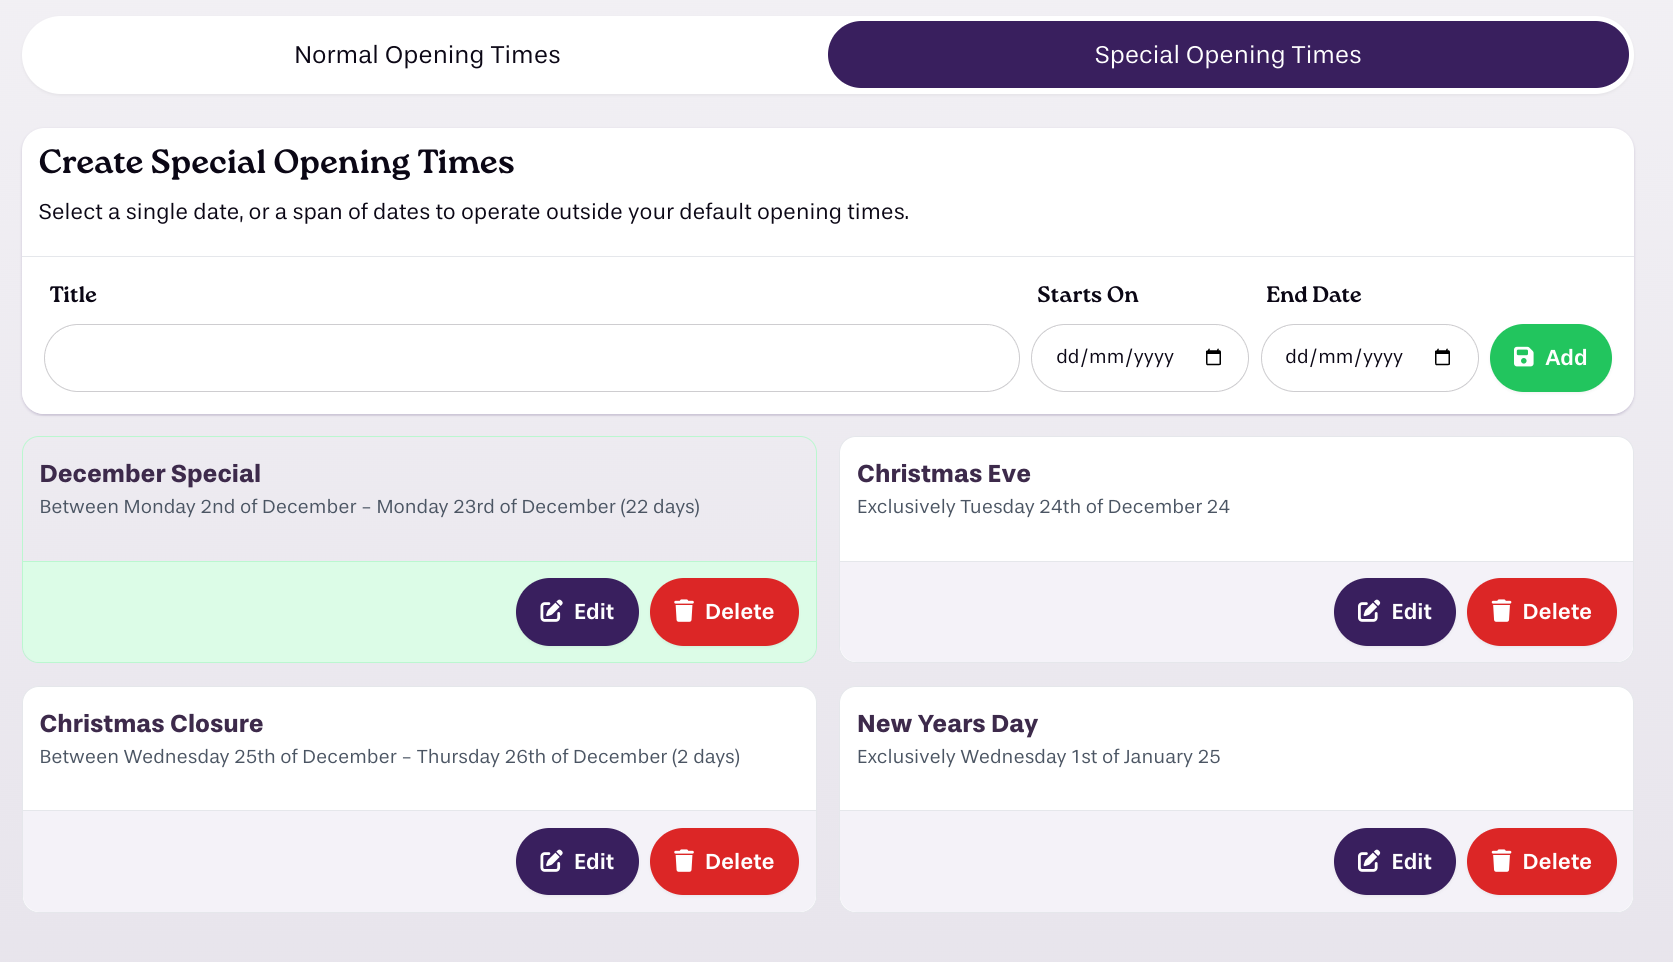Open calendar picker in End Date field
This screenshot has width=1673, height=962.
click(x=1442, y=357)
